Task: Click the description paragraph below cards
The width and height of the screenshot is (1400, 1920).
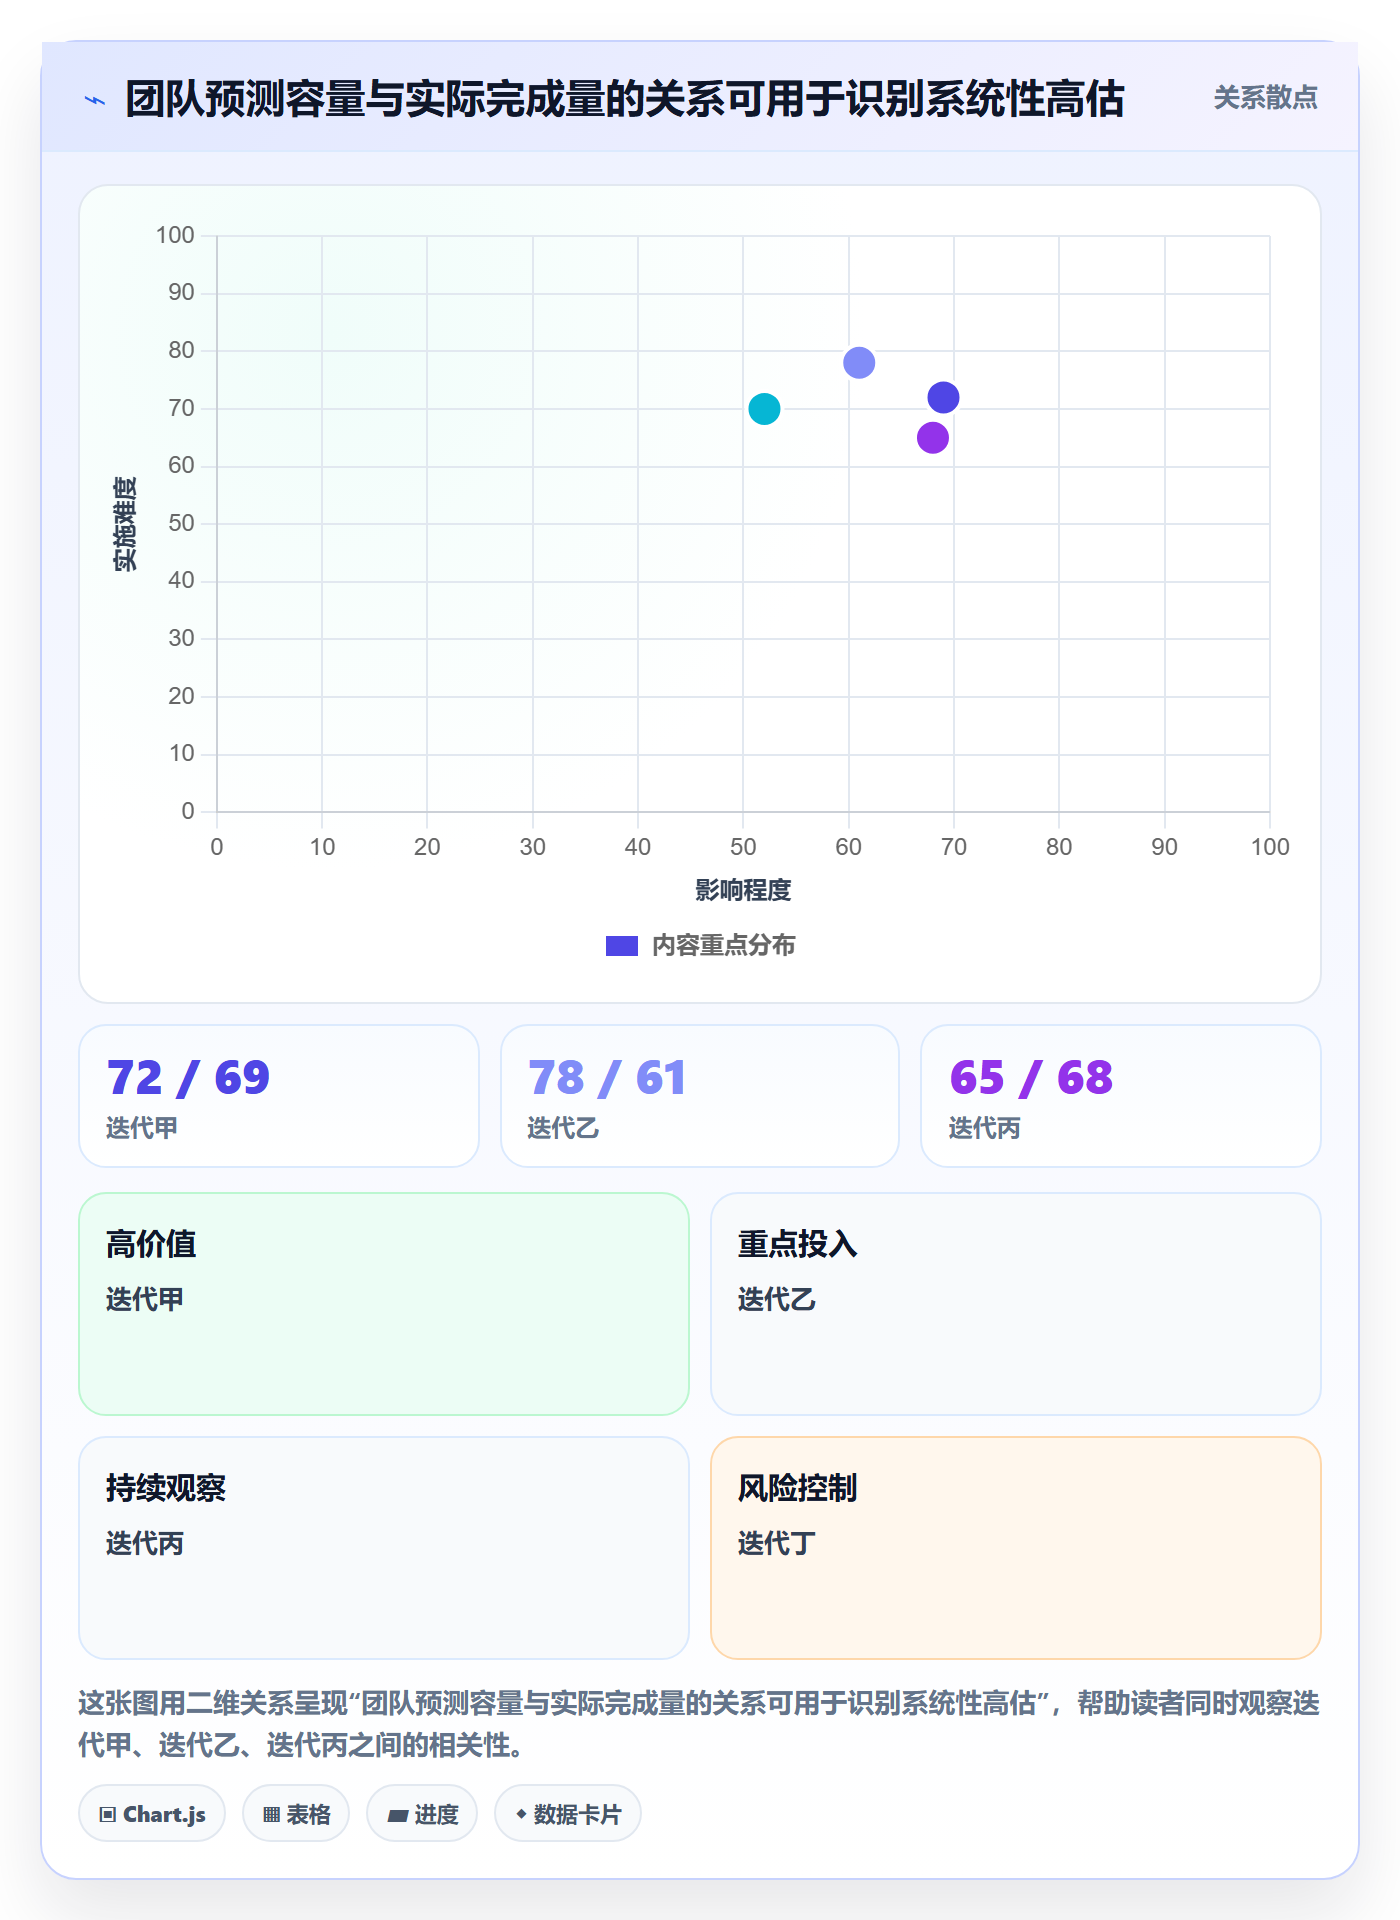Action: coord(699,1724)
